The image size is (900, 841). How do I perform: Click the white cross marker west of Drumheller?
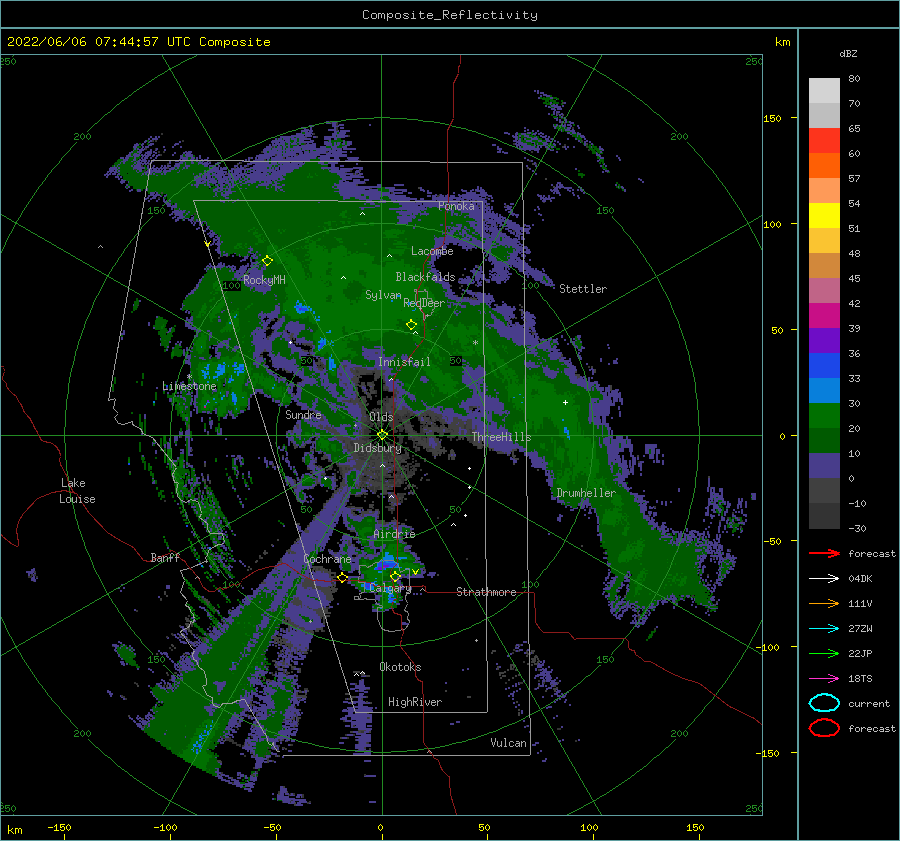pyautogui.click(x=565, y=402)
